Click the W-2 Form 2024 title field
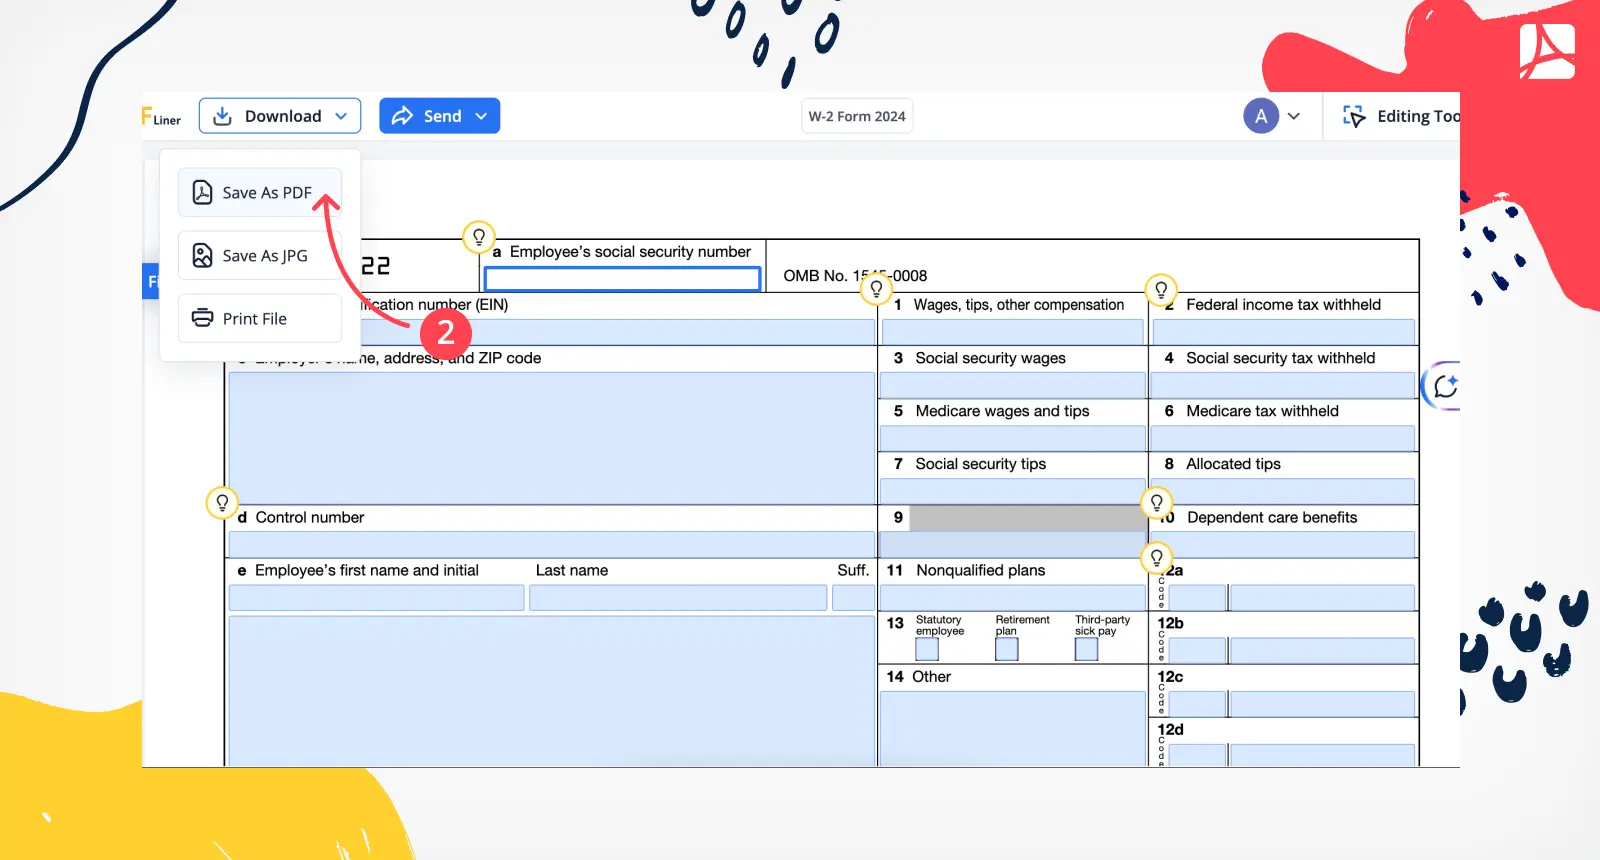1600x860 pixels. coord(857,116)
